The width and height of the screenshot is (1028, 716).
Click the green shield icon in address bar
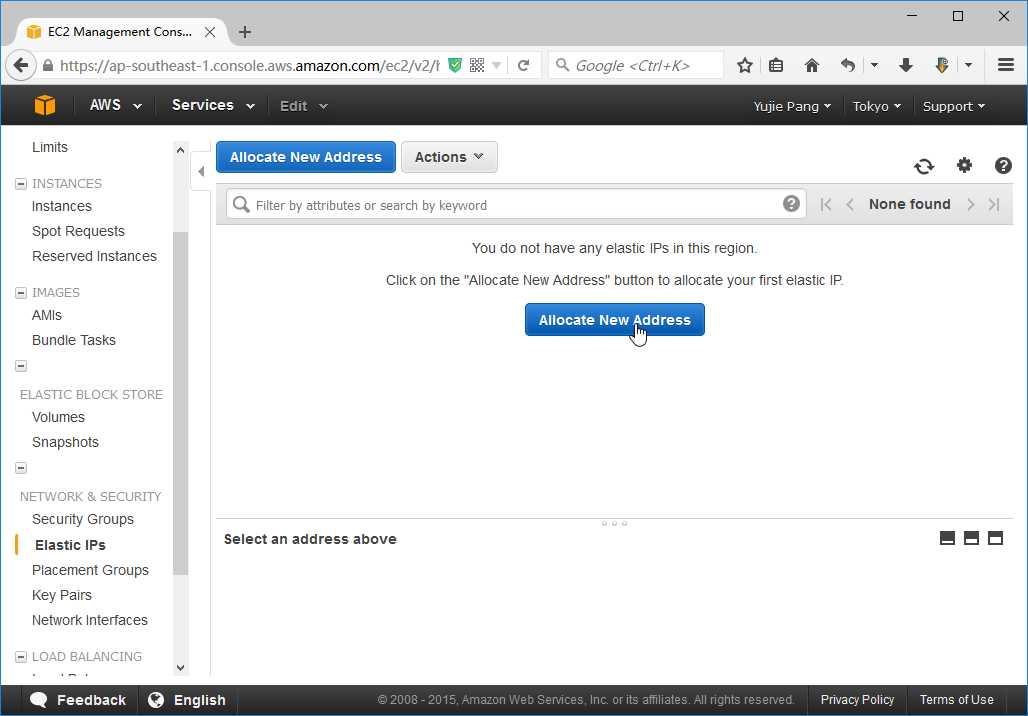click(454, 65)
